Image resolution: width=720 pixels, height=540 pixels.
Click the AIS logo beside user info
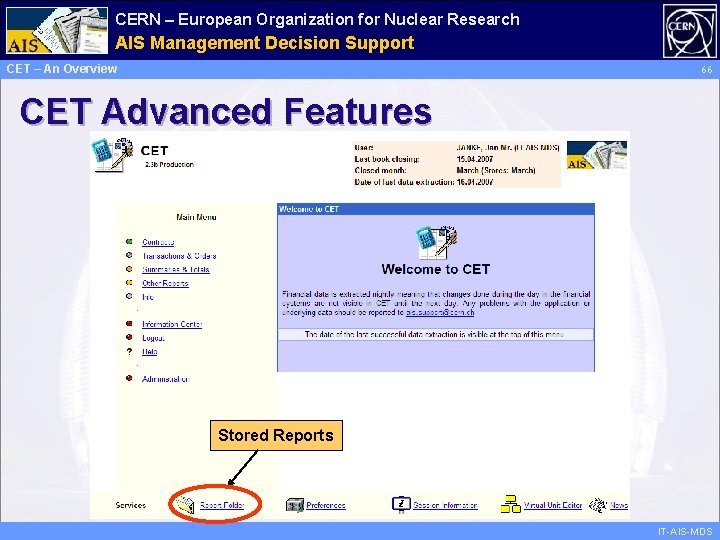coord(597,155)
